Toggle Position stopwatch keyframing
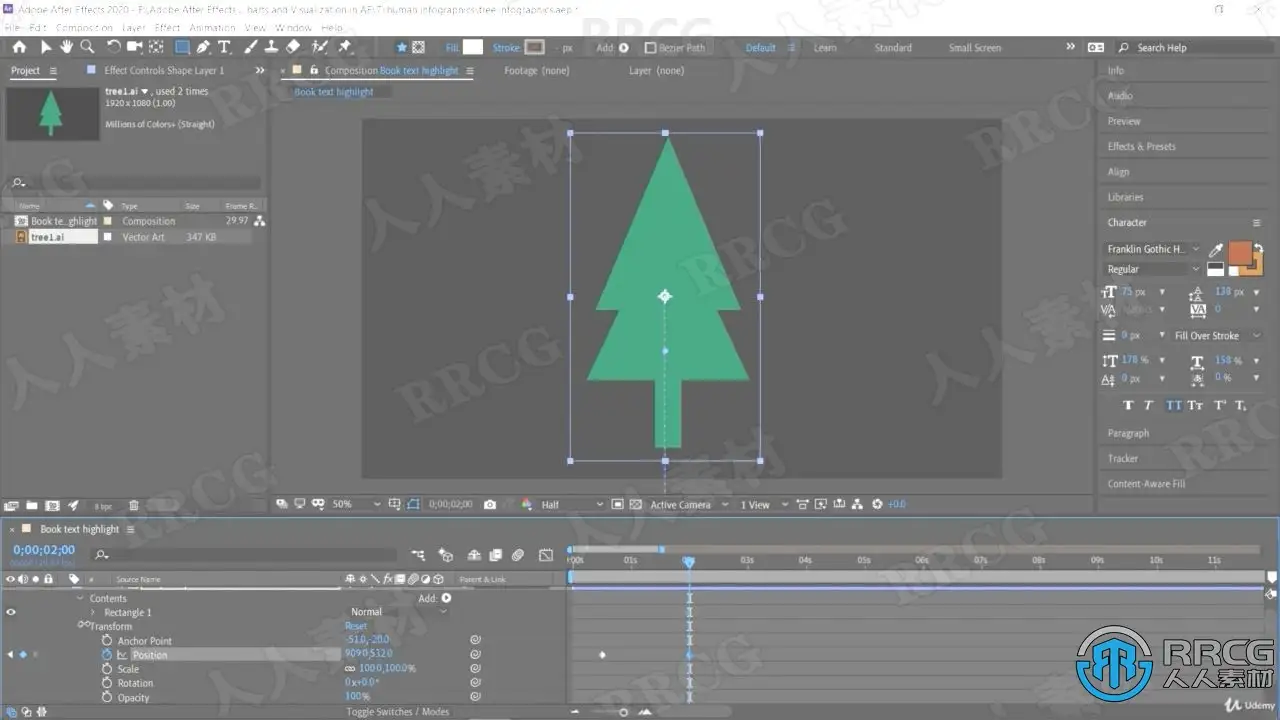Viewport: 1280px width, 720px height. pyautogui.click(x=107, y=655)
